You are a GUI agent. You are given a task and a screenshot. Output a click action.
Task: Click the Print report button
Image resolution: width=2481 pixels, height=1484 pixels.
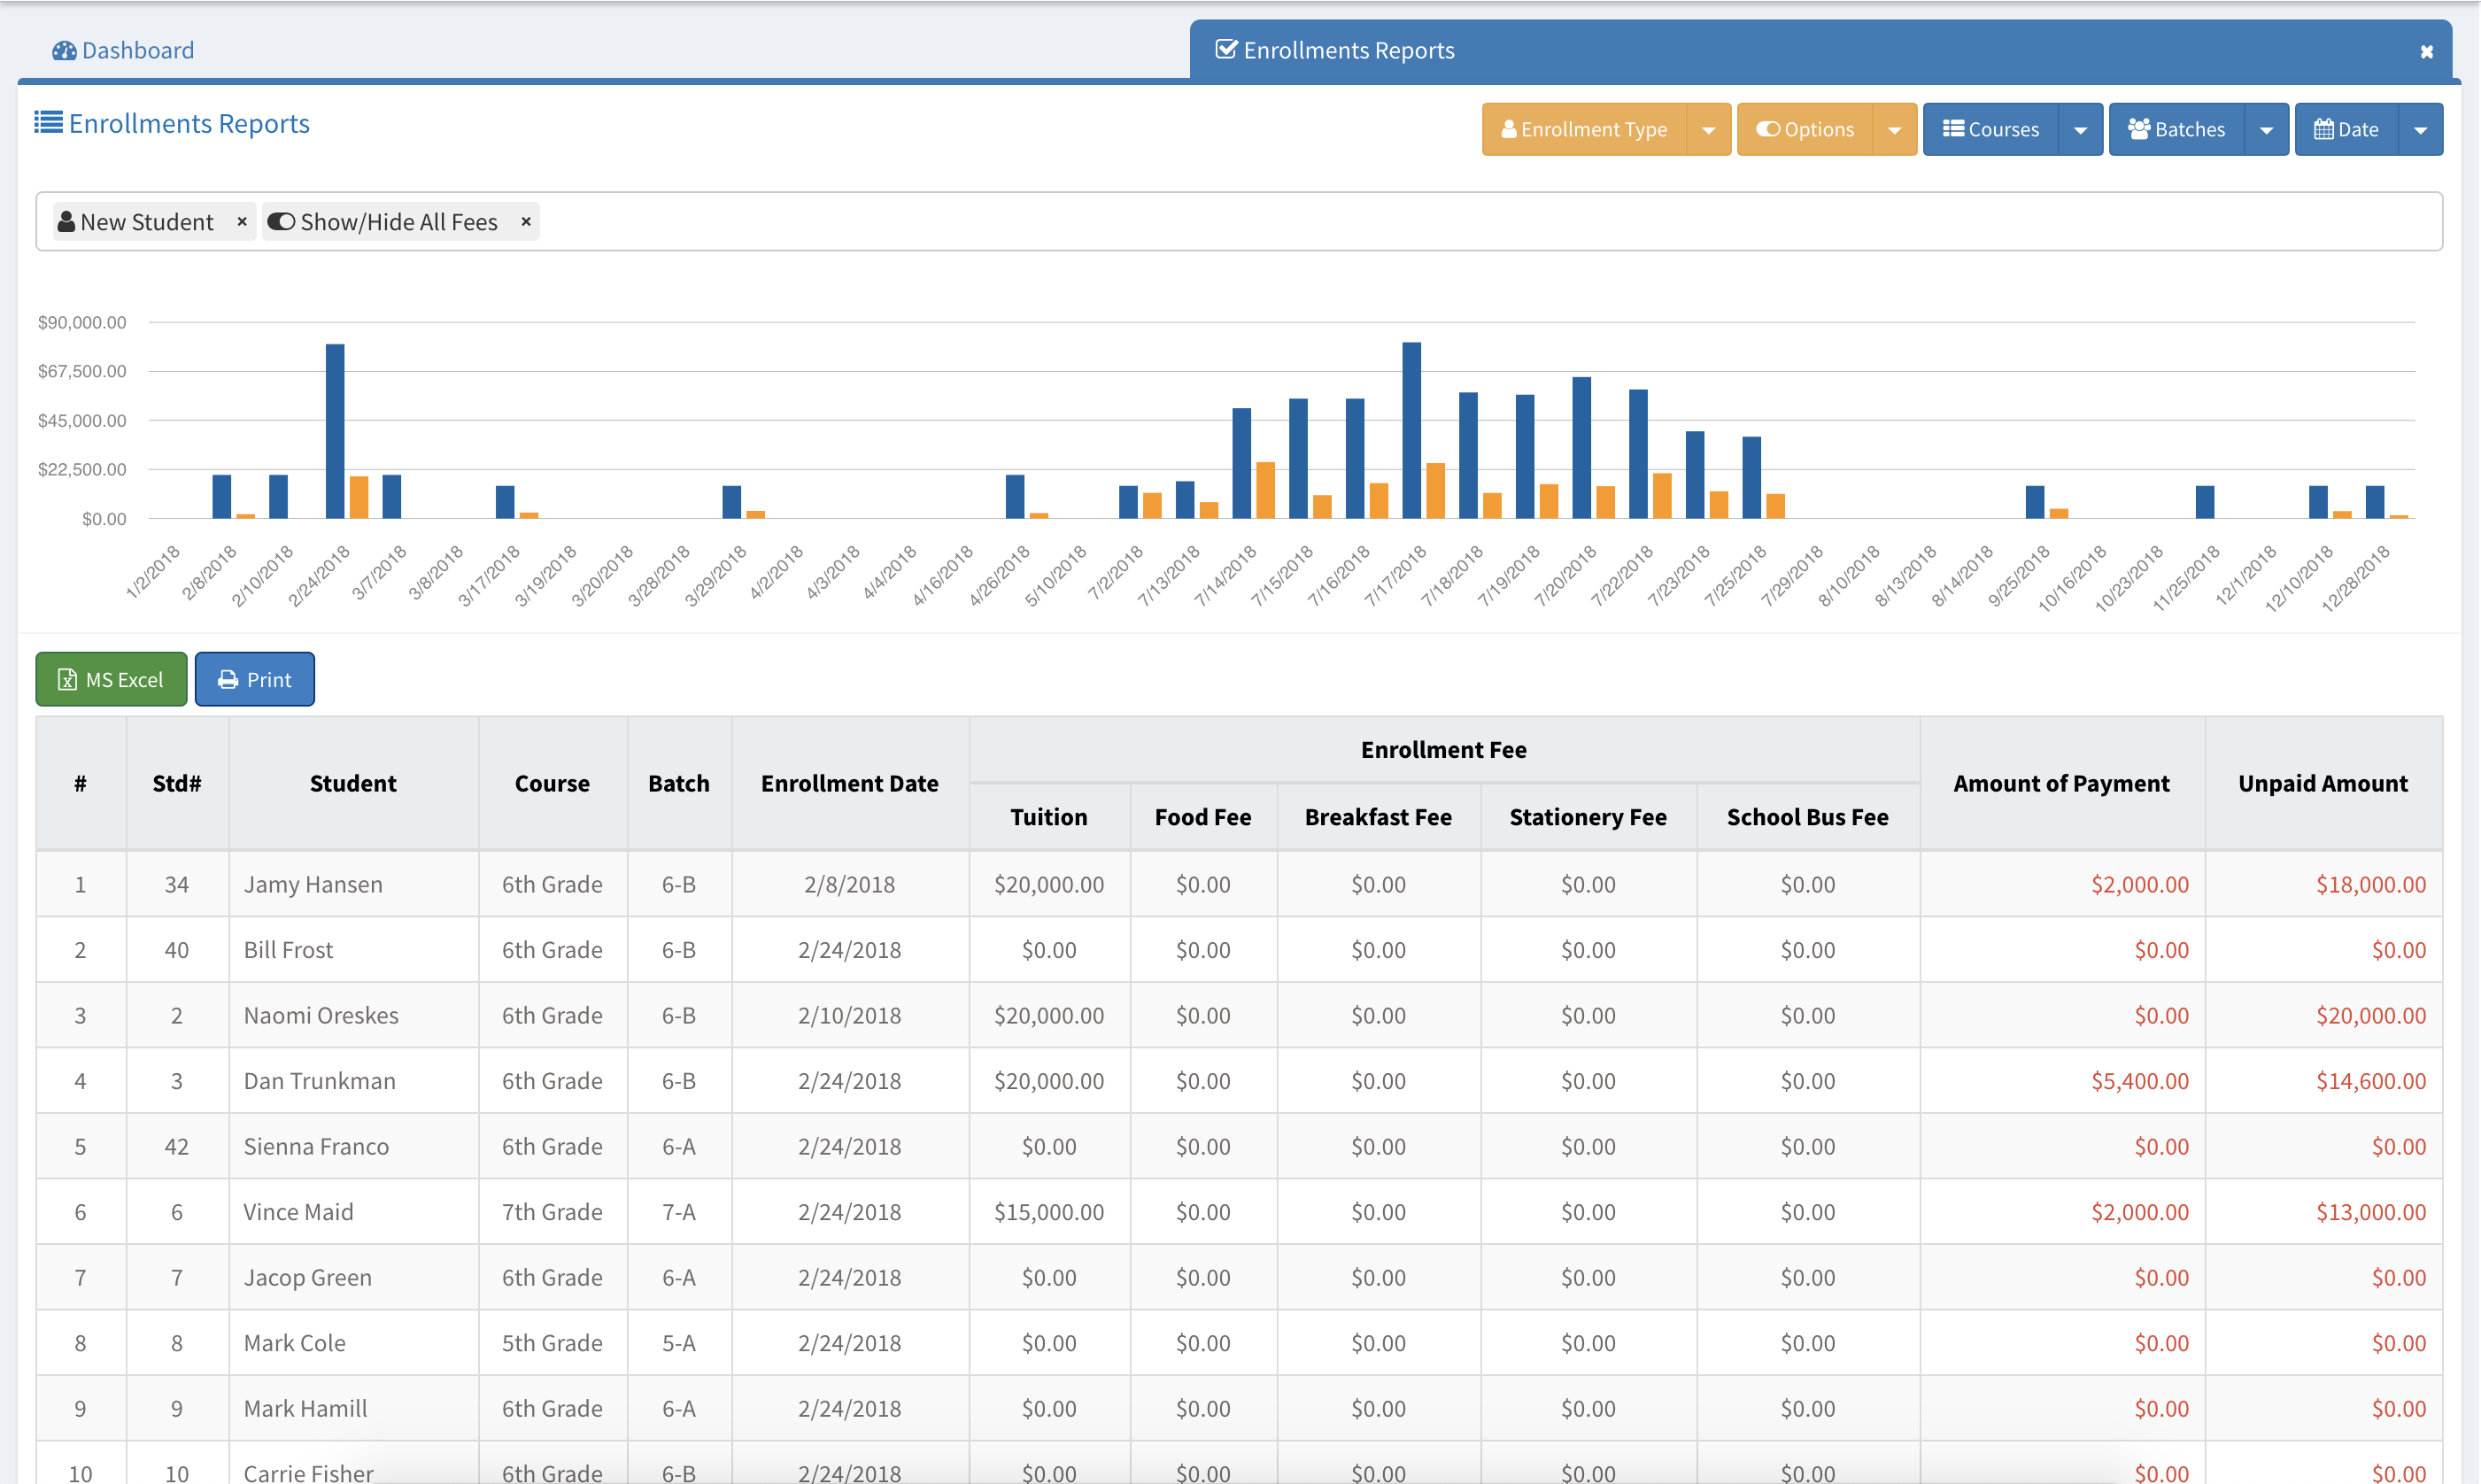pyautogui.click(x=254, y=679)
